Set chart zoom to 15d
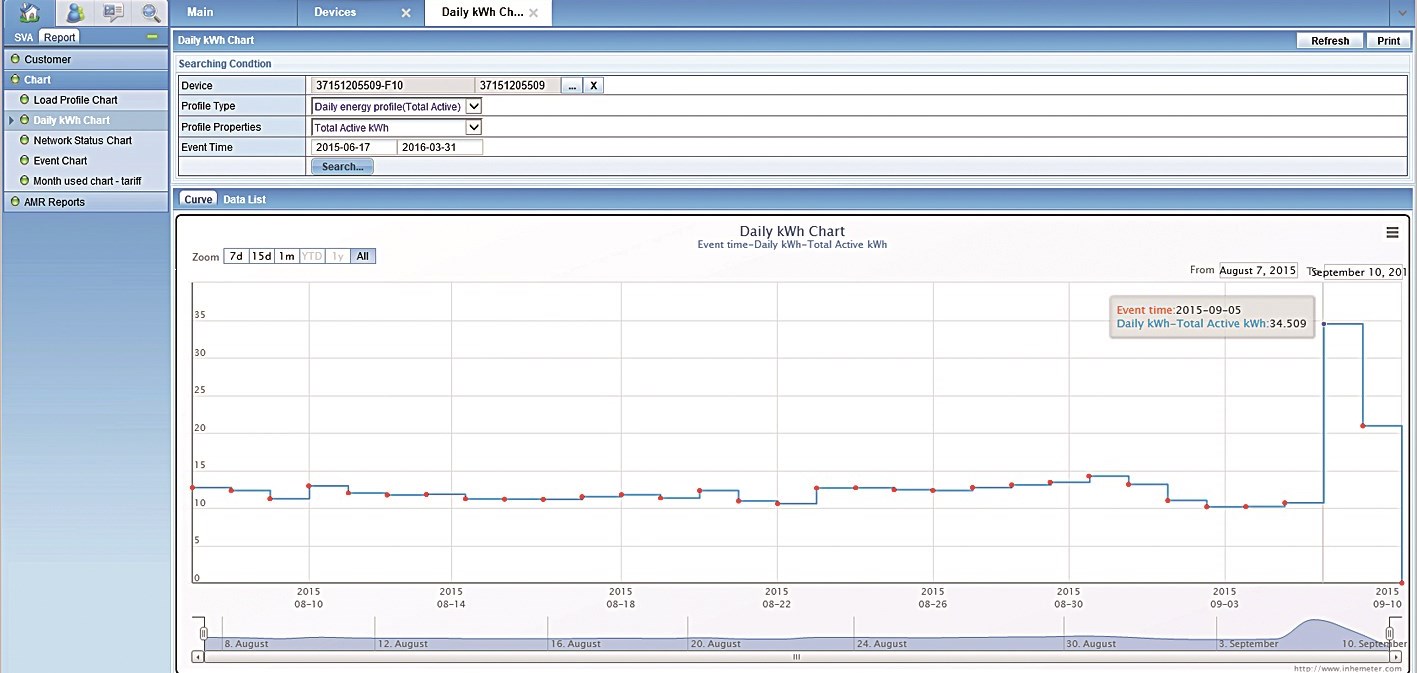 click(x=261, y=256)
